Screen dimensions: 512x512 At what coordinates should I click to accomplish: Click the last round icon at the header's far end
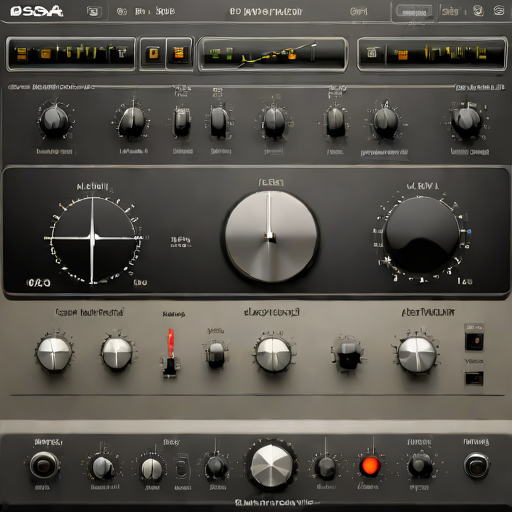[x=499, y=11]
